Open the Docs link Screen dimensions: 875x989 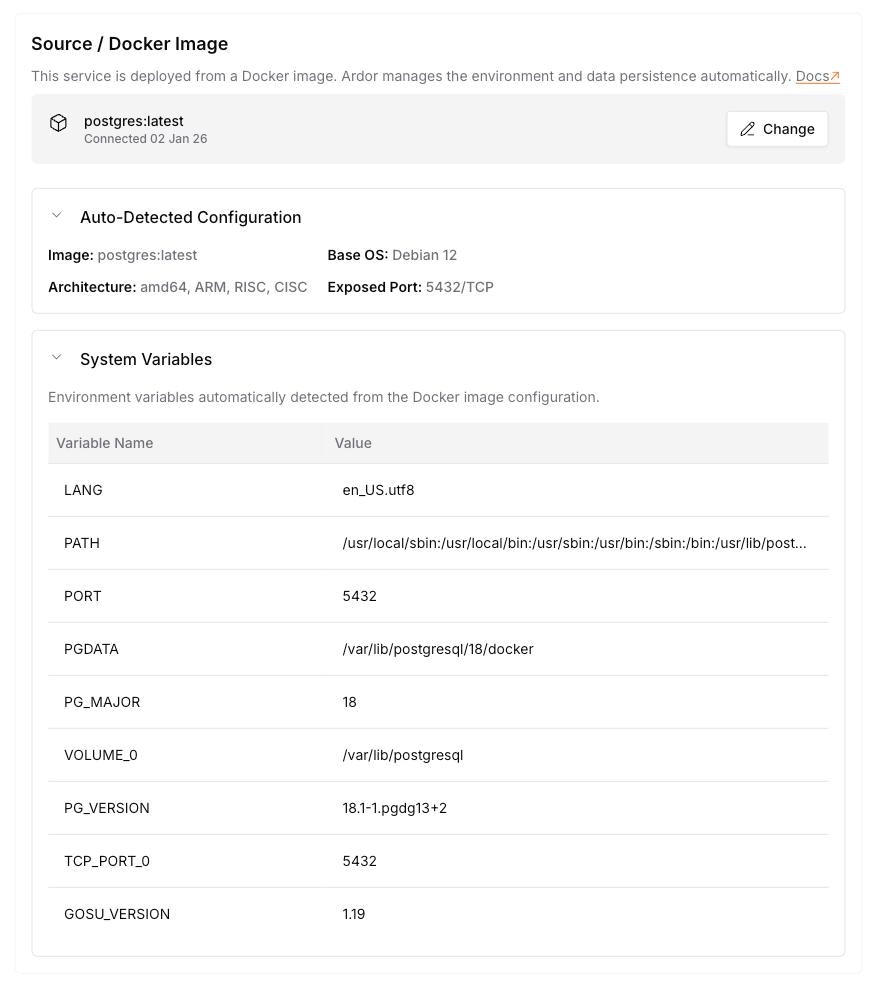pos(812,75)
